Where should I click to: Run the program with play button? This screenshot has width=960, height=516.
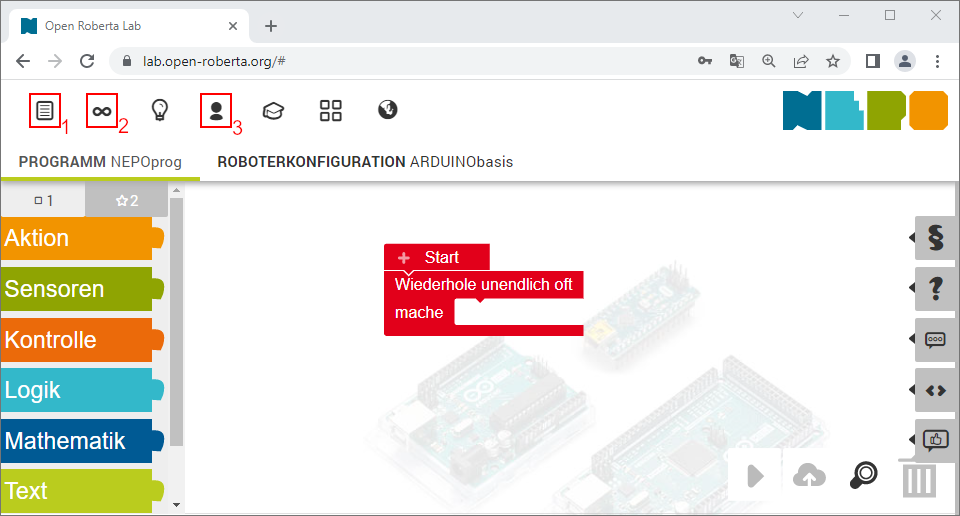point(756,476)
